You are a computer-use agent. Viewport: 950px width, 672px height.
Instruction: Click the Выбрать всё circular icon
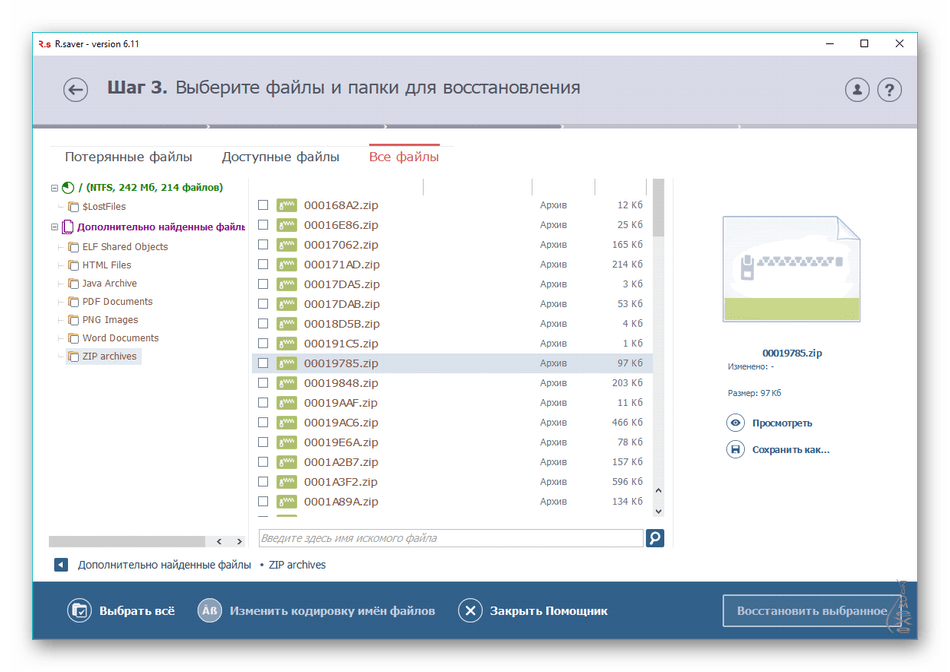(x=79, y=608)
